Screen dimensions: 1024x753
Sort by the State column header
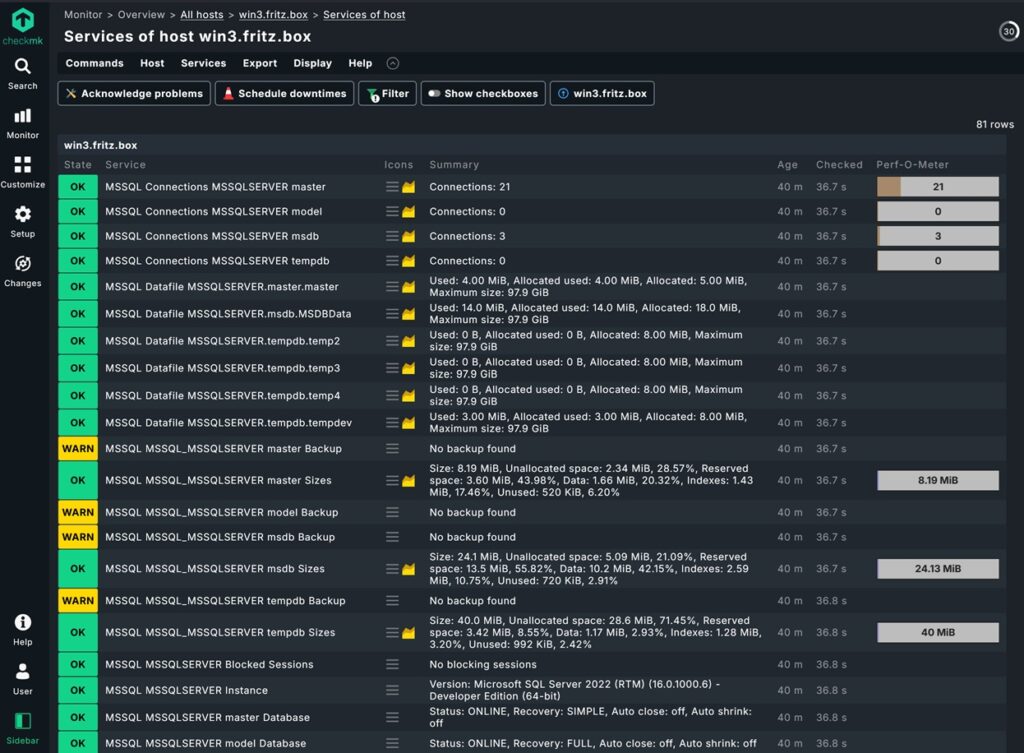coord(78,165)
